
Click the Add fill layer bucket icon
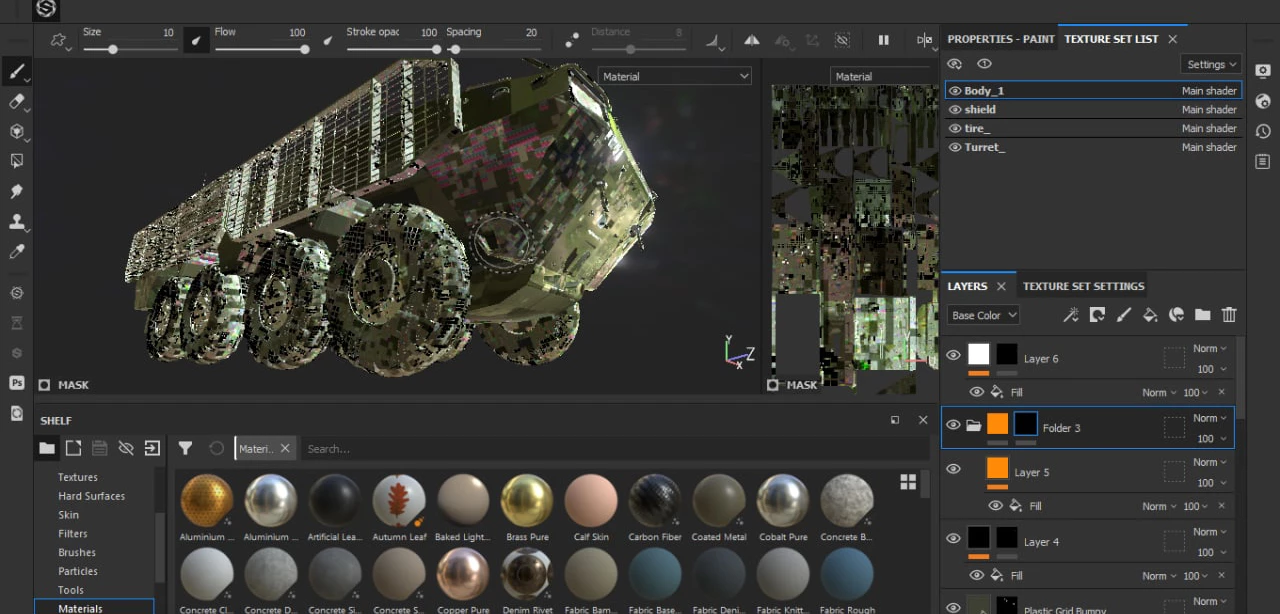[x=1150, y=315]
